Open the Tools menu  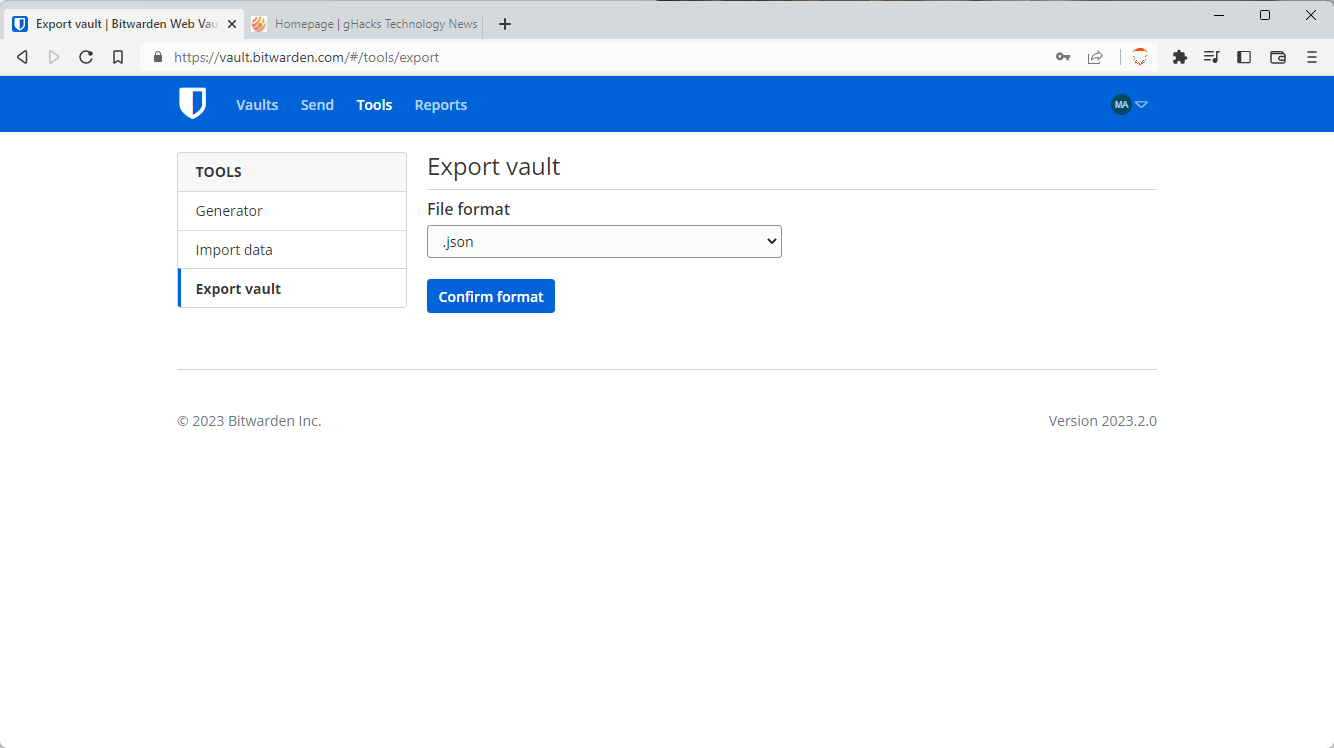(374, 104)
